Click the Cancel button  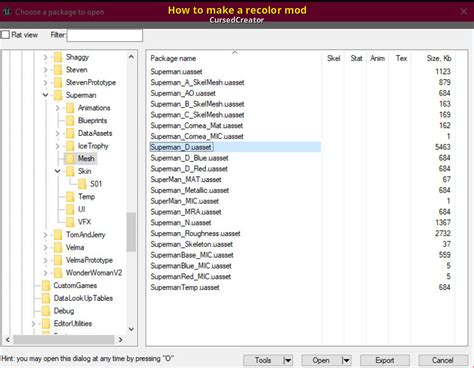[443, 360]
